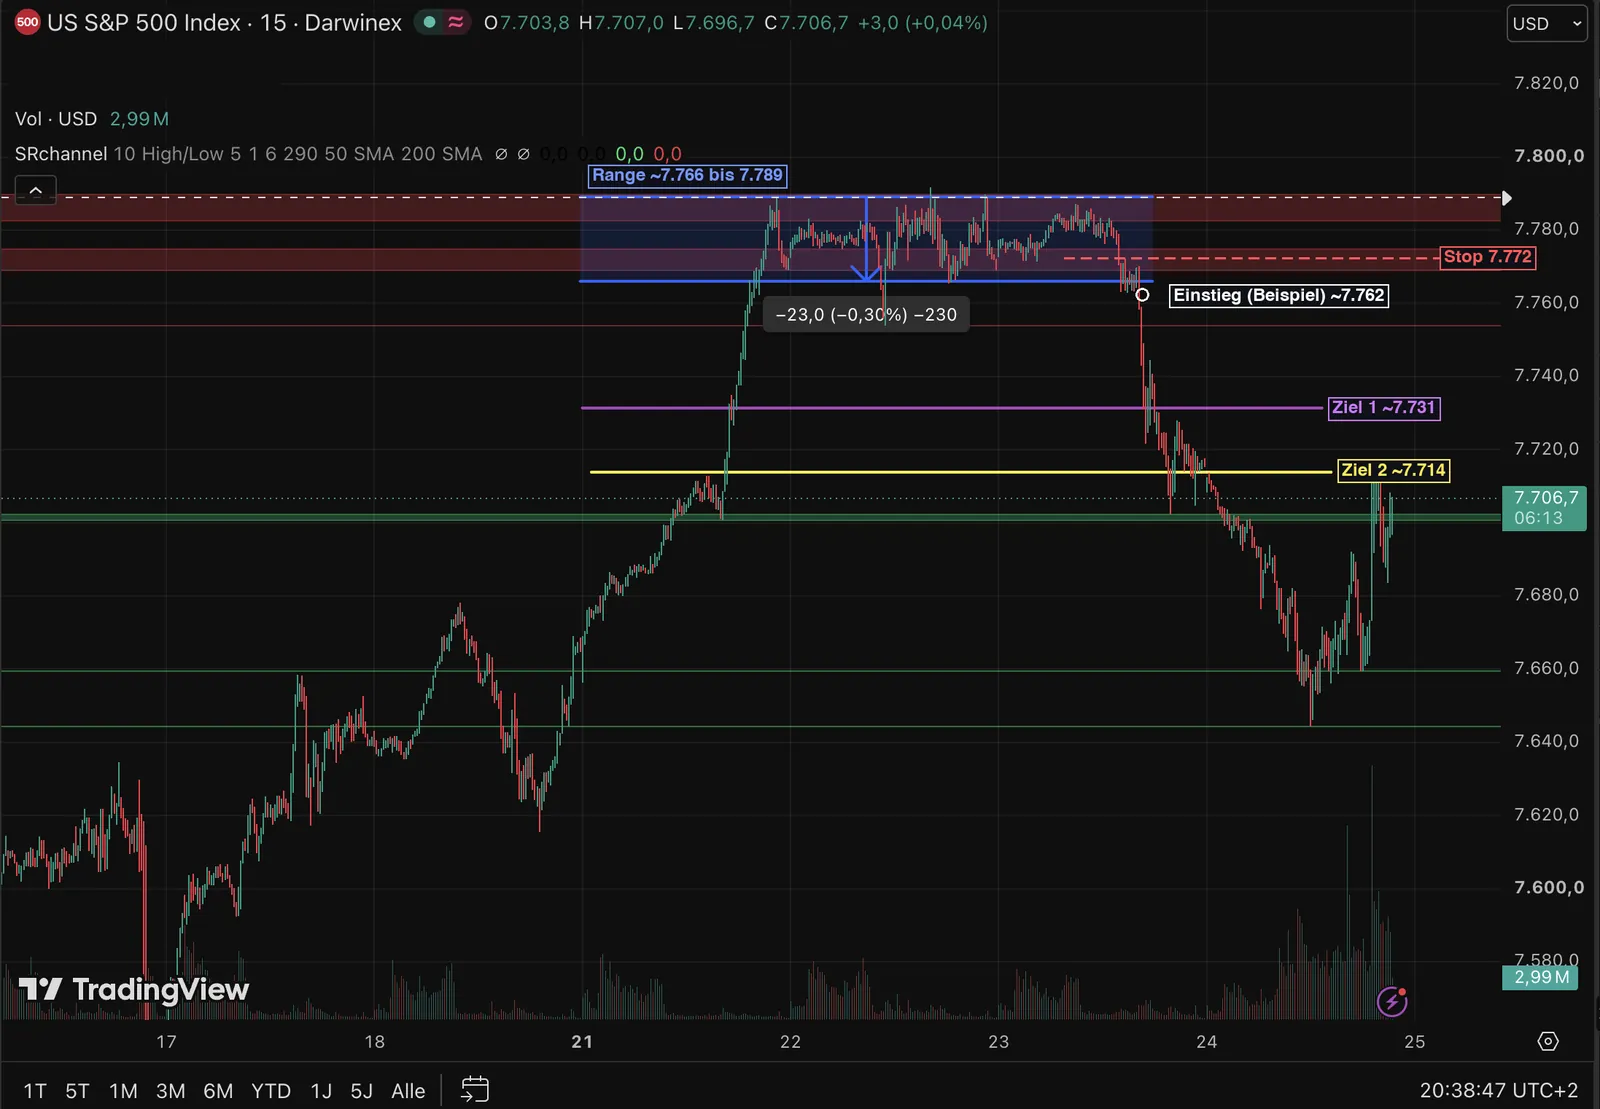Click the green market status dot

pyautogui.click(x=430, y=22)
